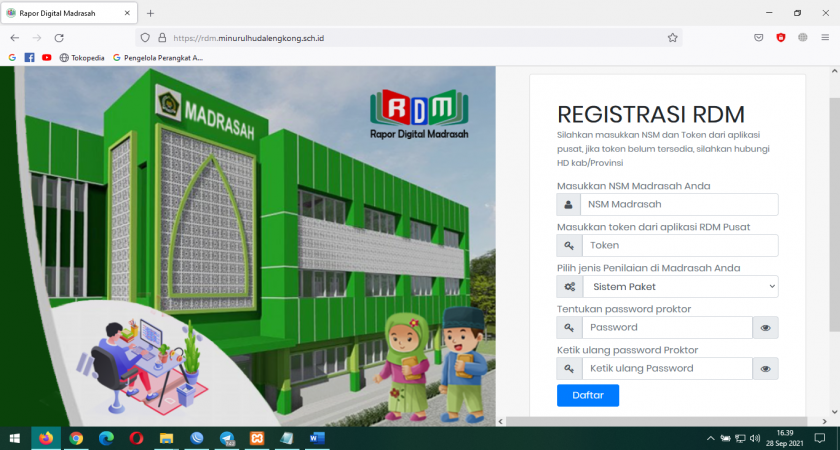Image resolution: width=840 pixels, height=450 pixels.
Task: Open File Explorer from the taskbar
Action: point(167,438)
